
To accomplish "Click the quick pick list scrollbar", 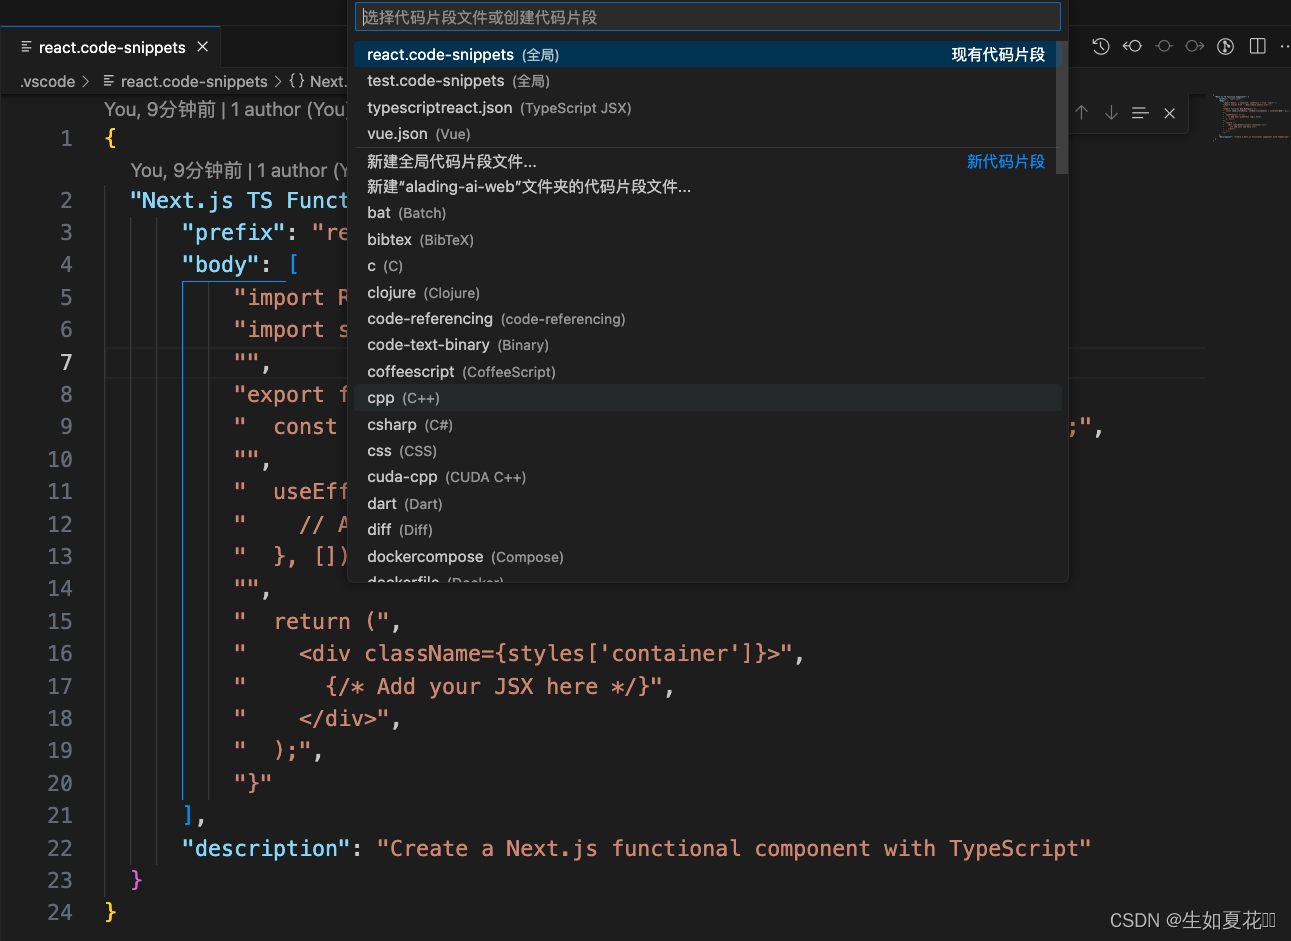I will click(x=1062, y=108).
